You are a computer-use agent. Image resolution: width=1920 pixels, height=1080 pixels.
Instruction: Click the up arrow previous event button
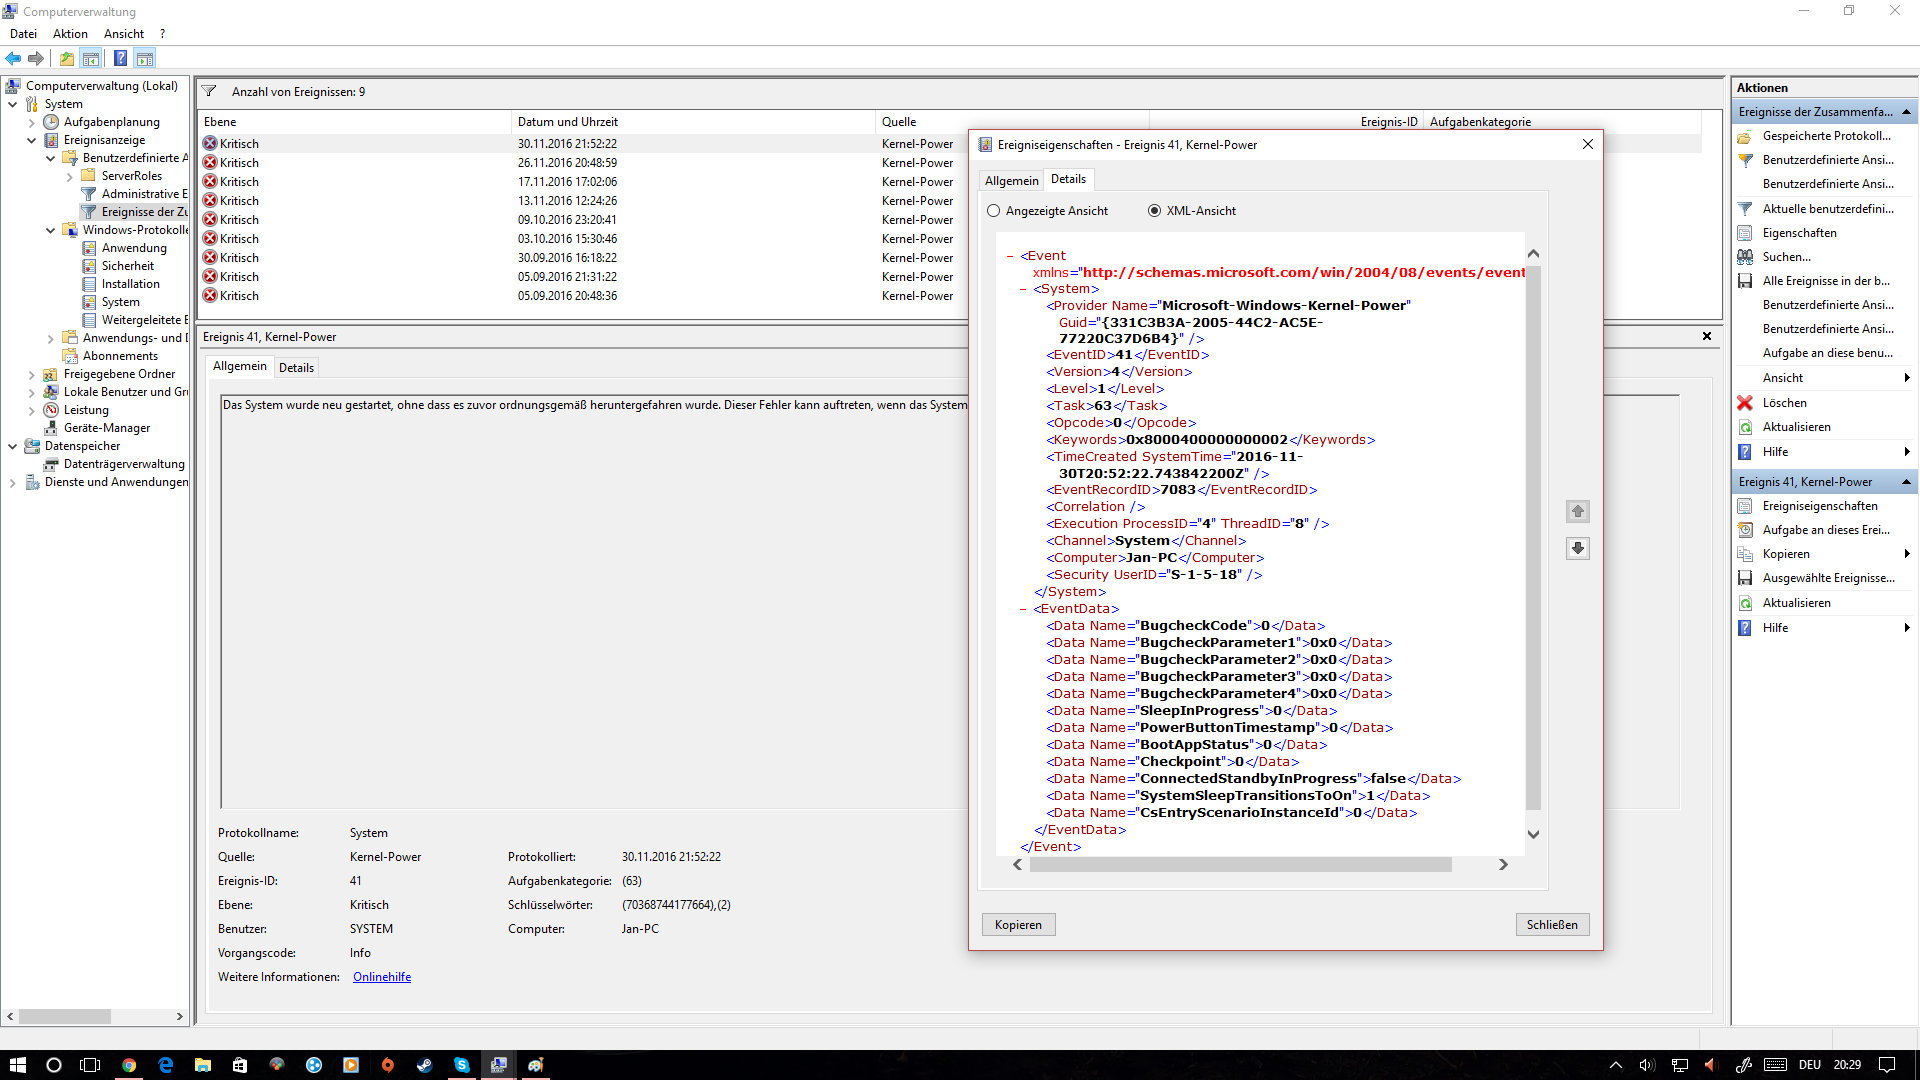point(1577,512)
